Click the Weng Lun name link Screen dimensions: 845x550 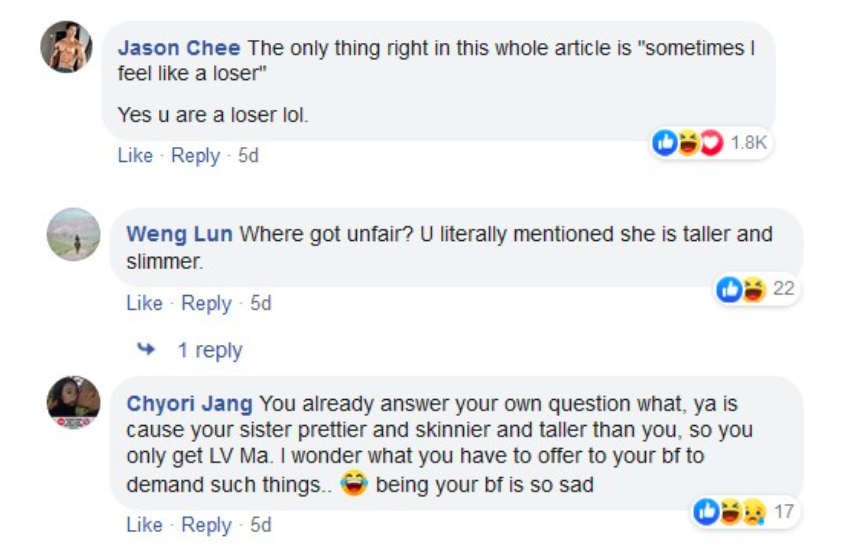click(x=179, y=234)
